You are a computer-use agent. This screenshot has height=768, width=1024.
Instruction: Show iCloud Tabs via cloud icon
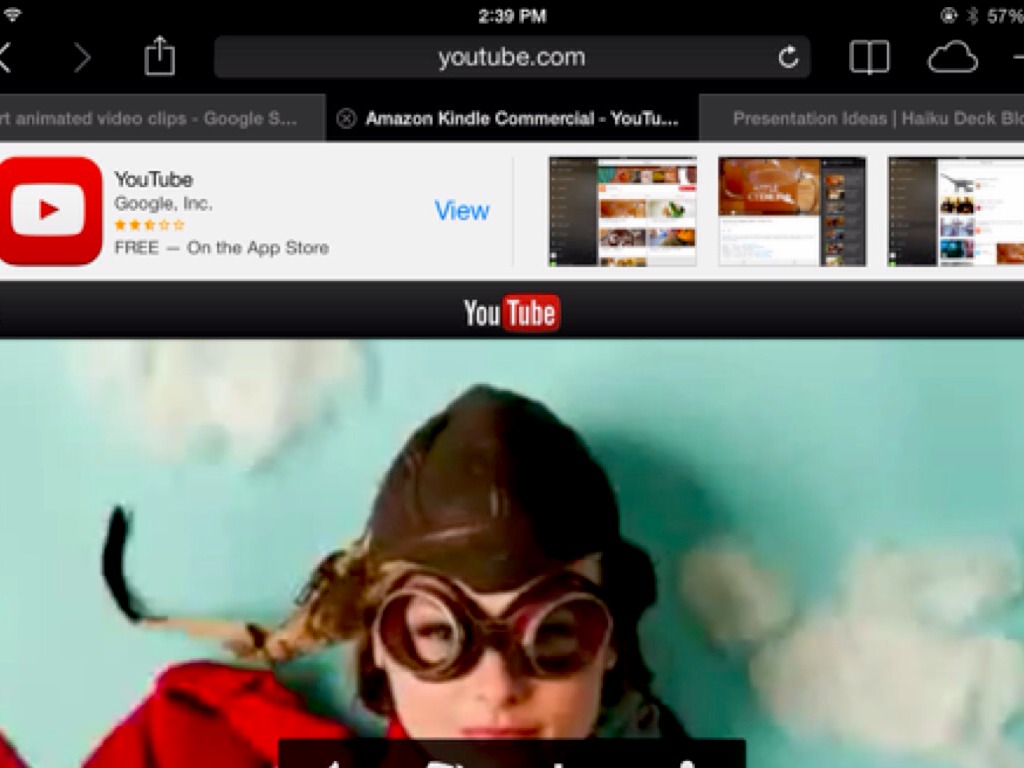coord(952,58)
